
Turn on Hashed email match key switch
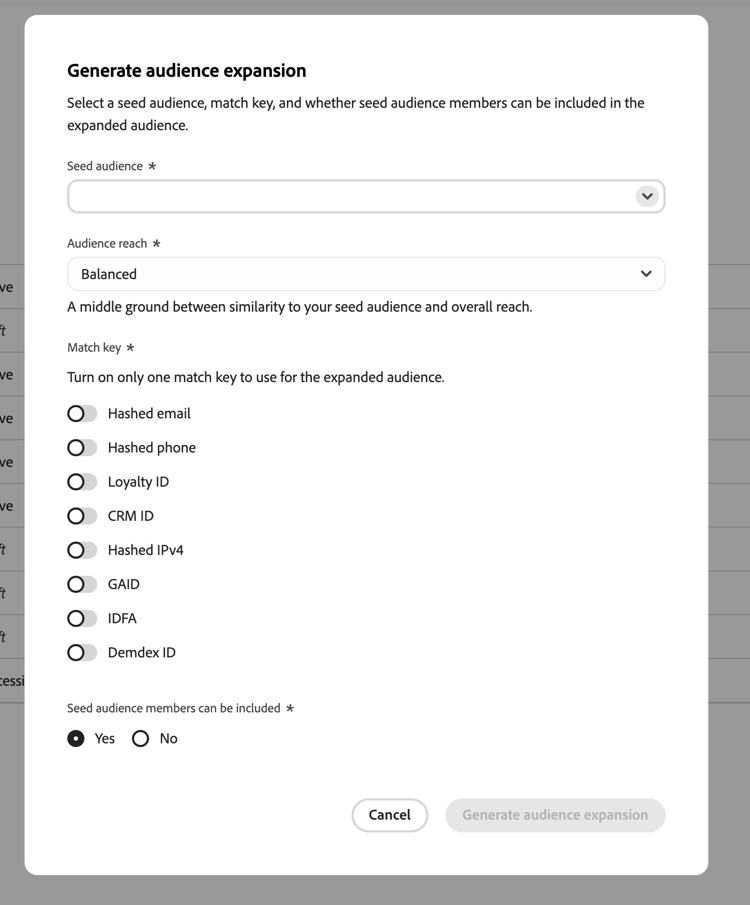coord(82,413)
